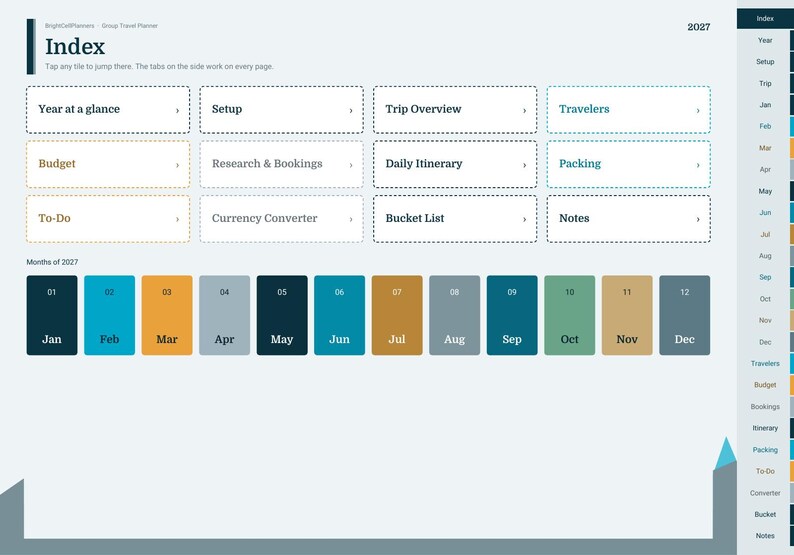Open the Budget tile
Viewport: 794px width, 555px height.
tap(108, 165)
